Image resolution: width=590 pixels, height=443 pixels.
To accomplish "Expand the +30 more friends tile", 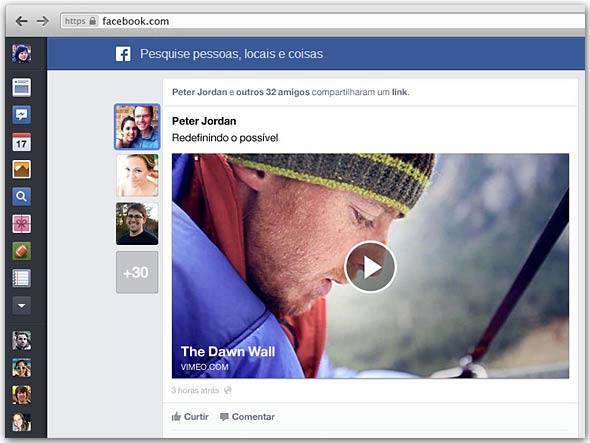I will (137, 272).
